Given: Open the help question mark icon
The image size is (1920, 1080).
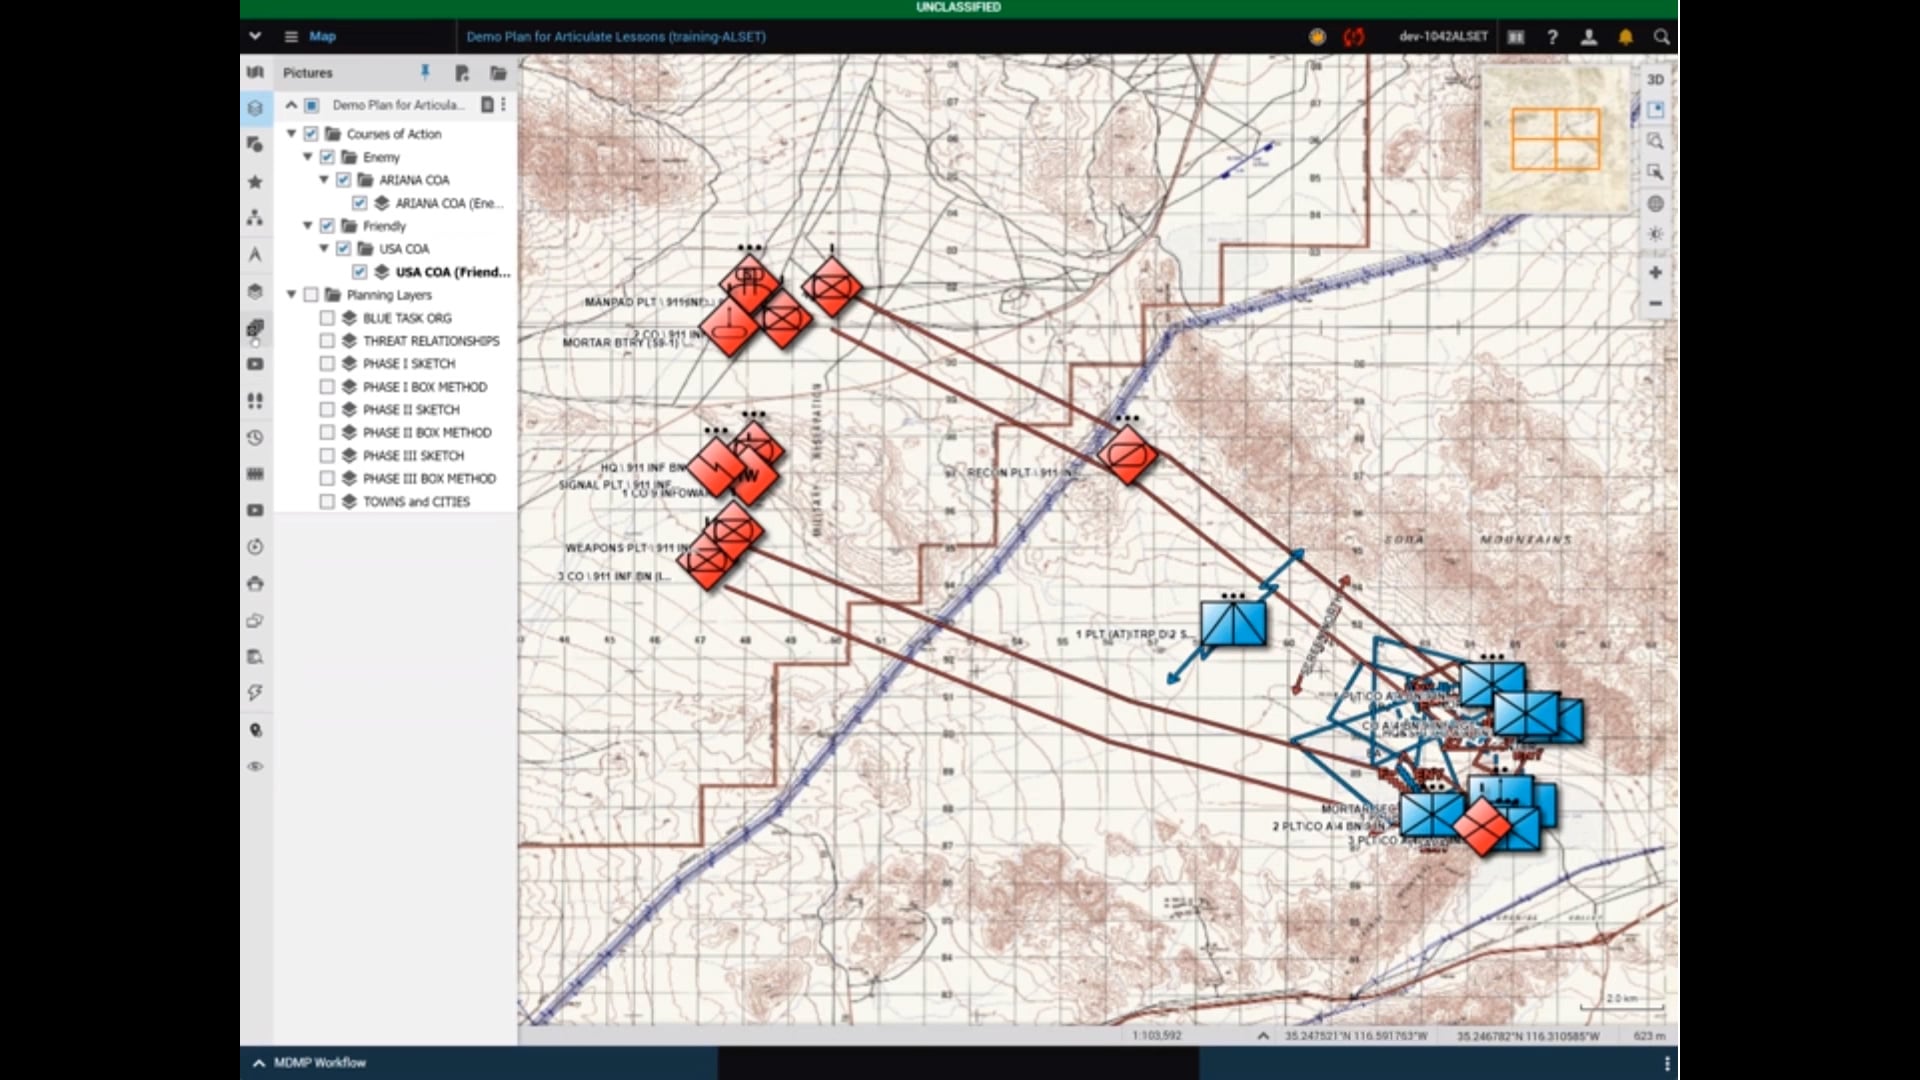Looking at the screenshot, I should click(1552, 37).
